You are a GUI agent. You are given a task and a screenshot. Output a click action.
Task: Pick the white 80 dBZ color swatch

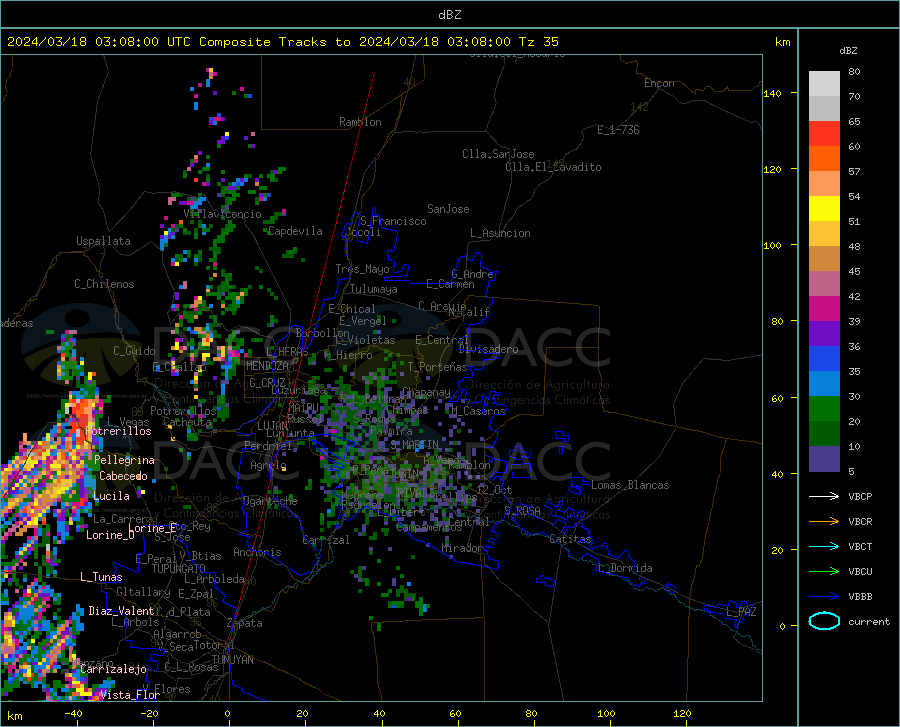pyautogui.click(x=824, y=83)
